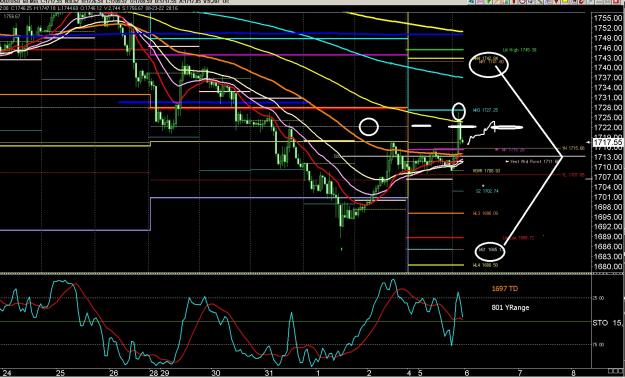Click the S2 1702.74 level label

[487, 191]
